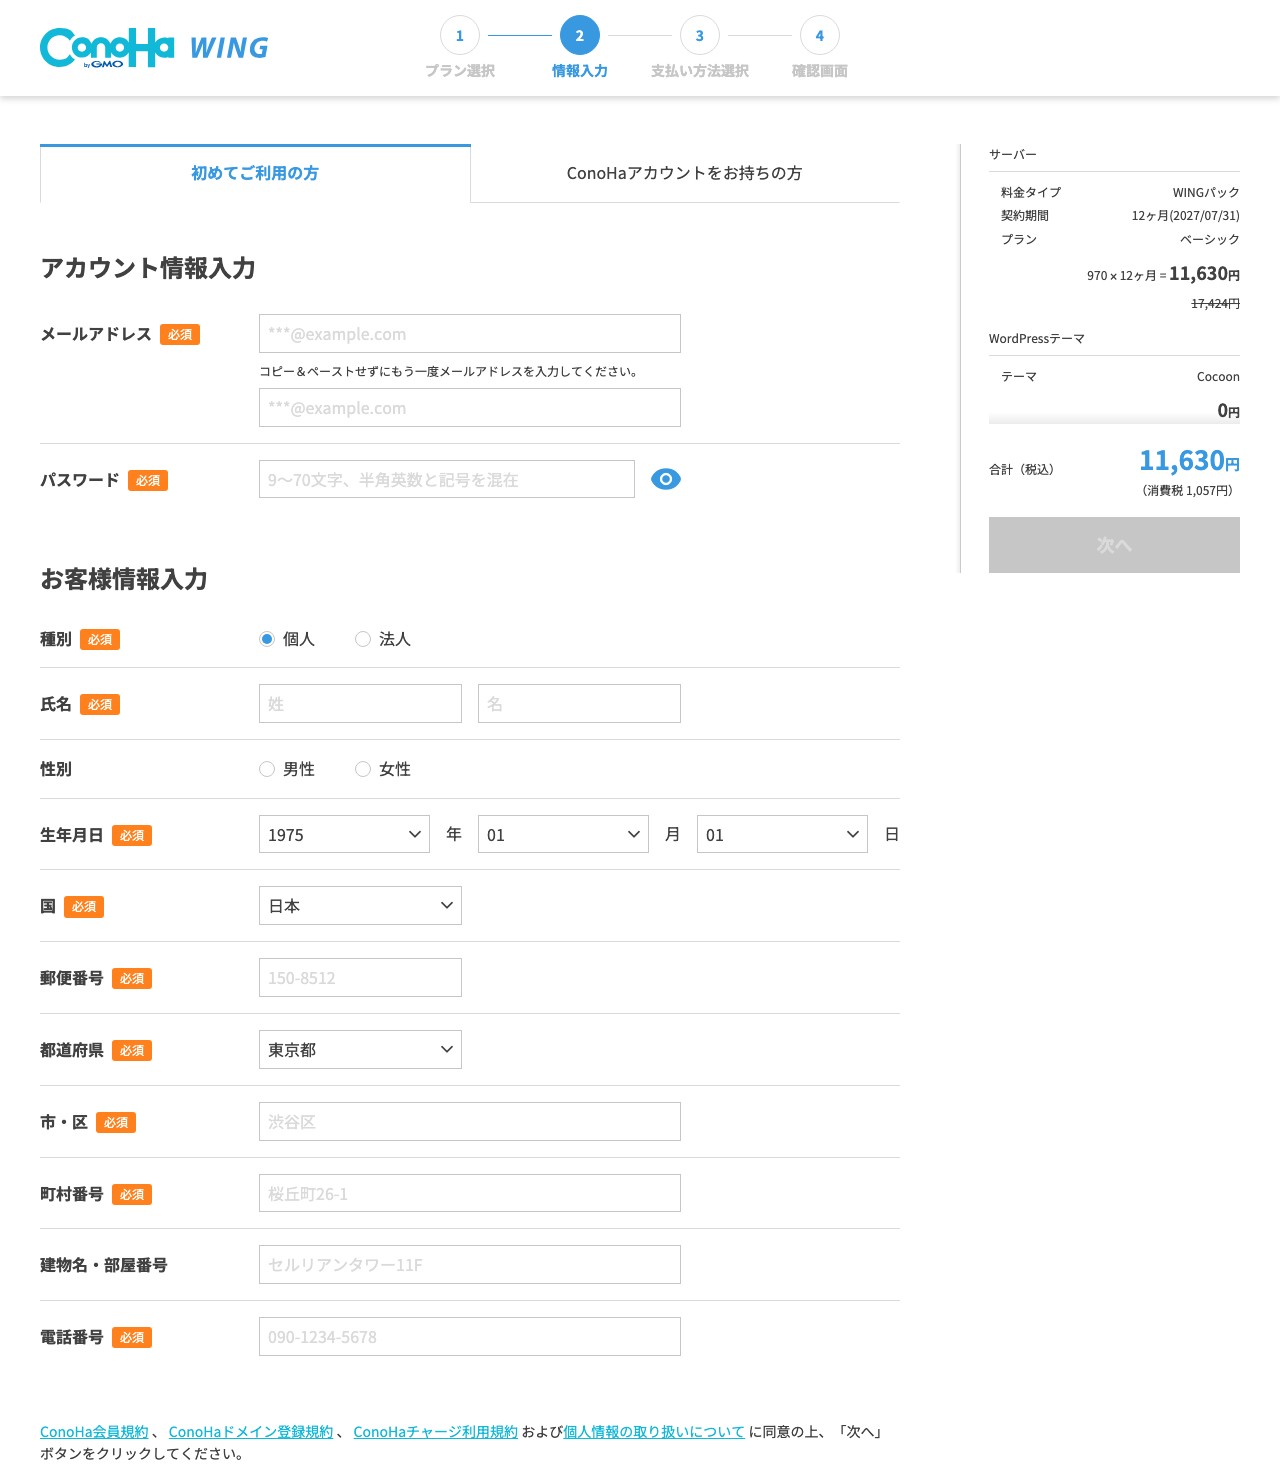Click the building name field
The width and height of the screenshot is (1280, 1480).
470,1264
